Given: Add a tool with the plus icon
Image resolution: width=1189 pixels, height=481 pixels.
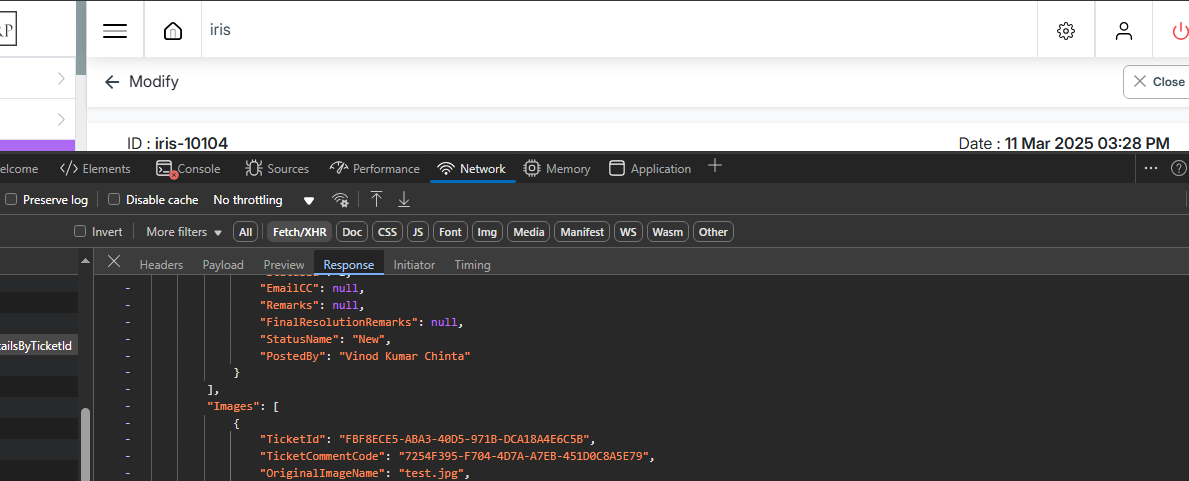Looking at the screenshot, I should (714, 166).
